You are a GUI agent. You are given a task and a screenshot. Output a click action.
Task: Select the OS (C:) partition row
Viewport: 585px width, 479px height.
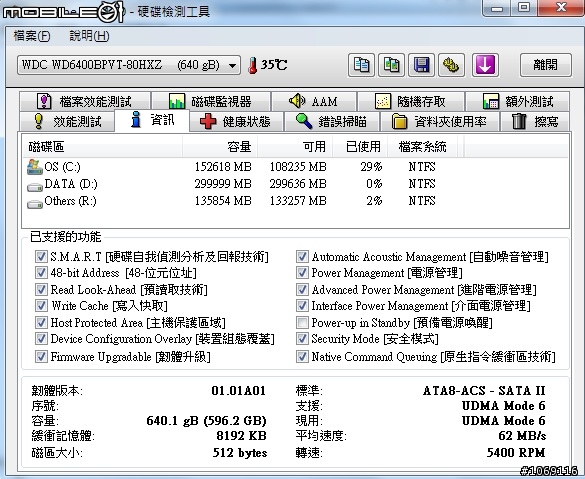(x=295, y=167)
